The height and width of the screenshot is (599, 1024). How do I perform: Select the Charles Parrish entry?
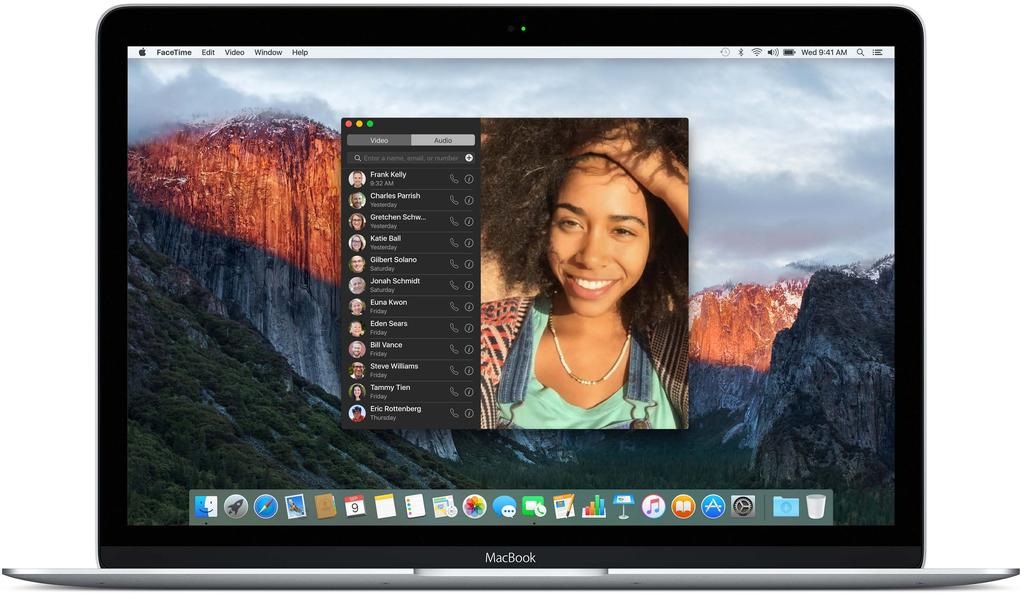pos(411,201)
